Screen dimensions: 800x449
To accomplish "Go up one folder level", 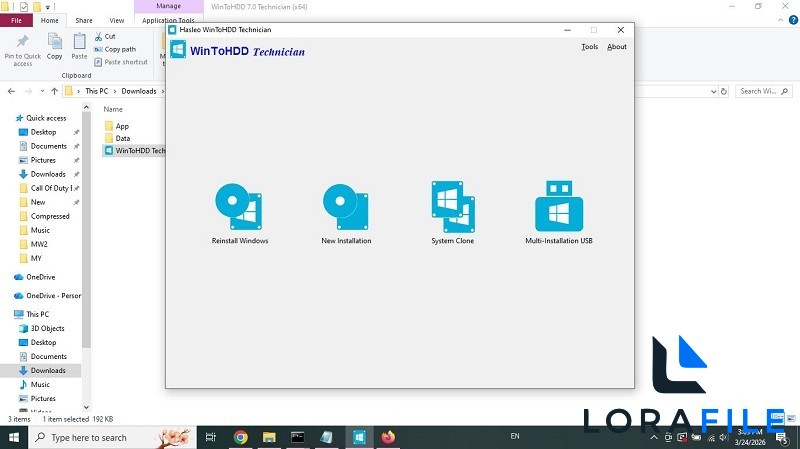I will pos(54,91).
